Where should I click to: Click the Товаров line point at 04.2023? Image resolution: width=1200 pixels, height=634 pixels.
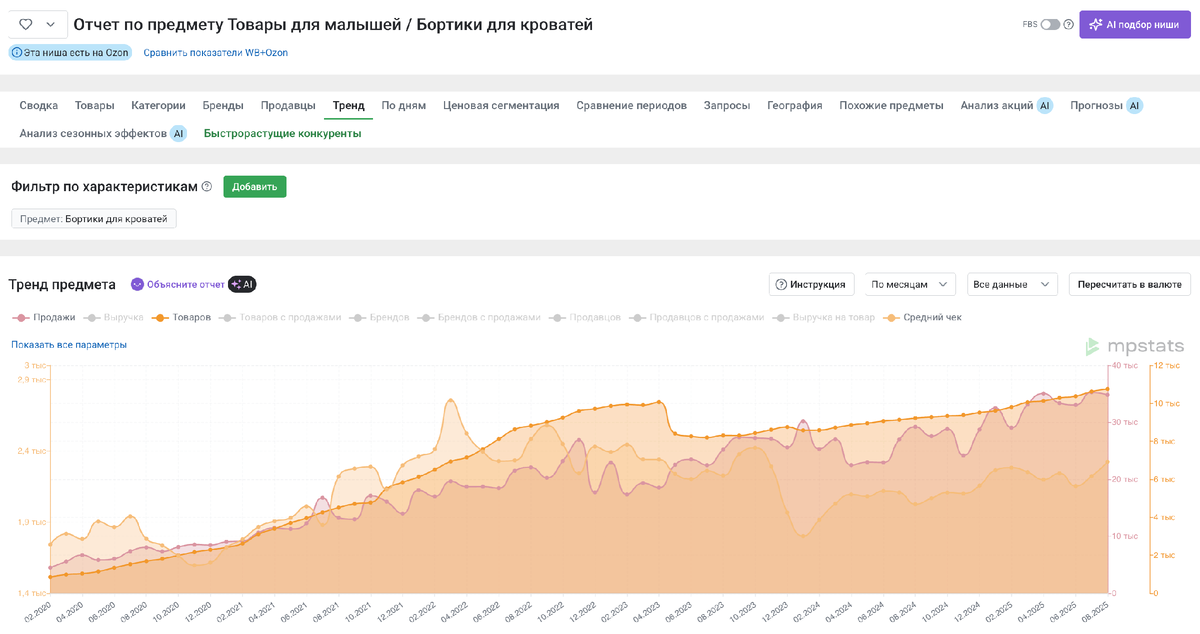coord(661,402)
